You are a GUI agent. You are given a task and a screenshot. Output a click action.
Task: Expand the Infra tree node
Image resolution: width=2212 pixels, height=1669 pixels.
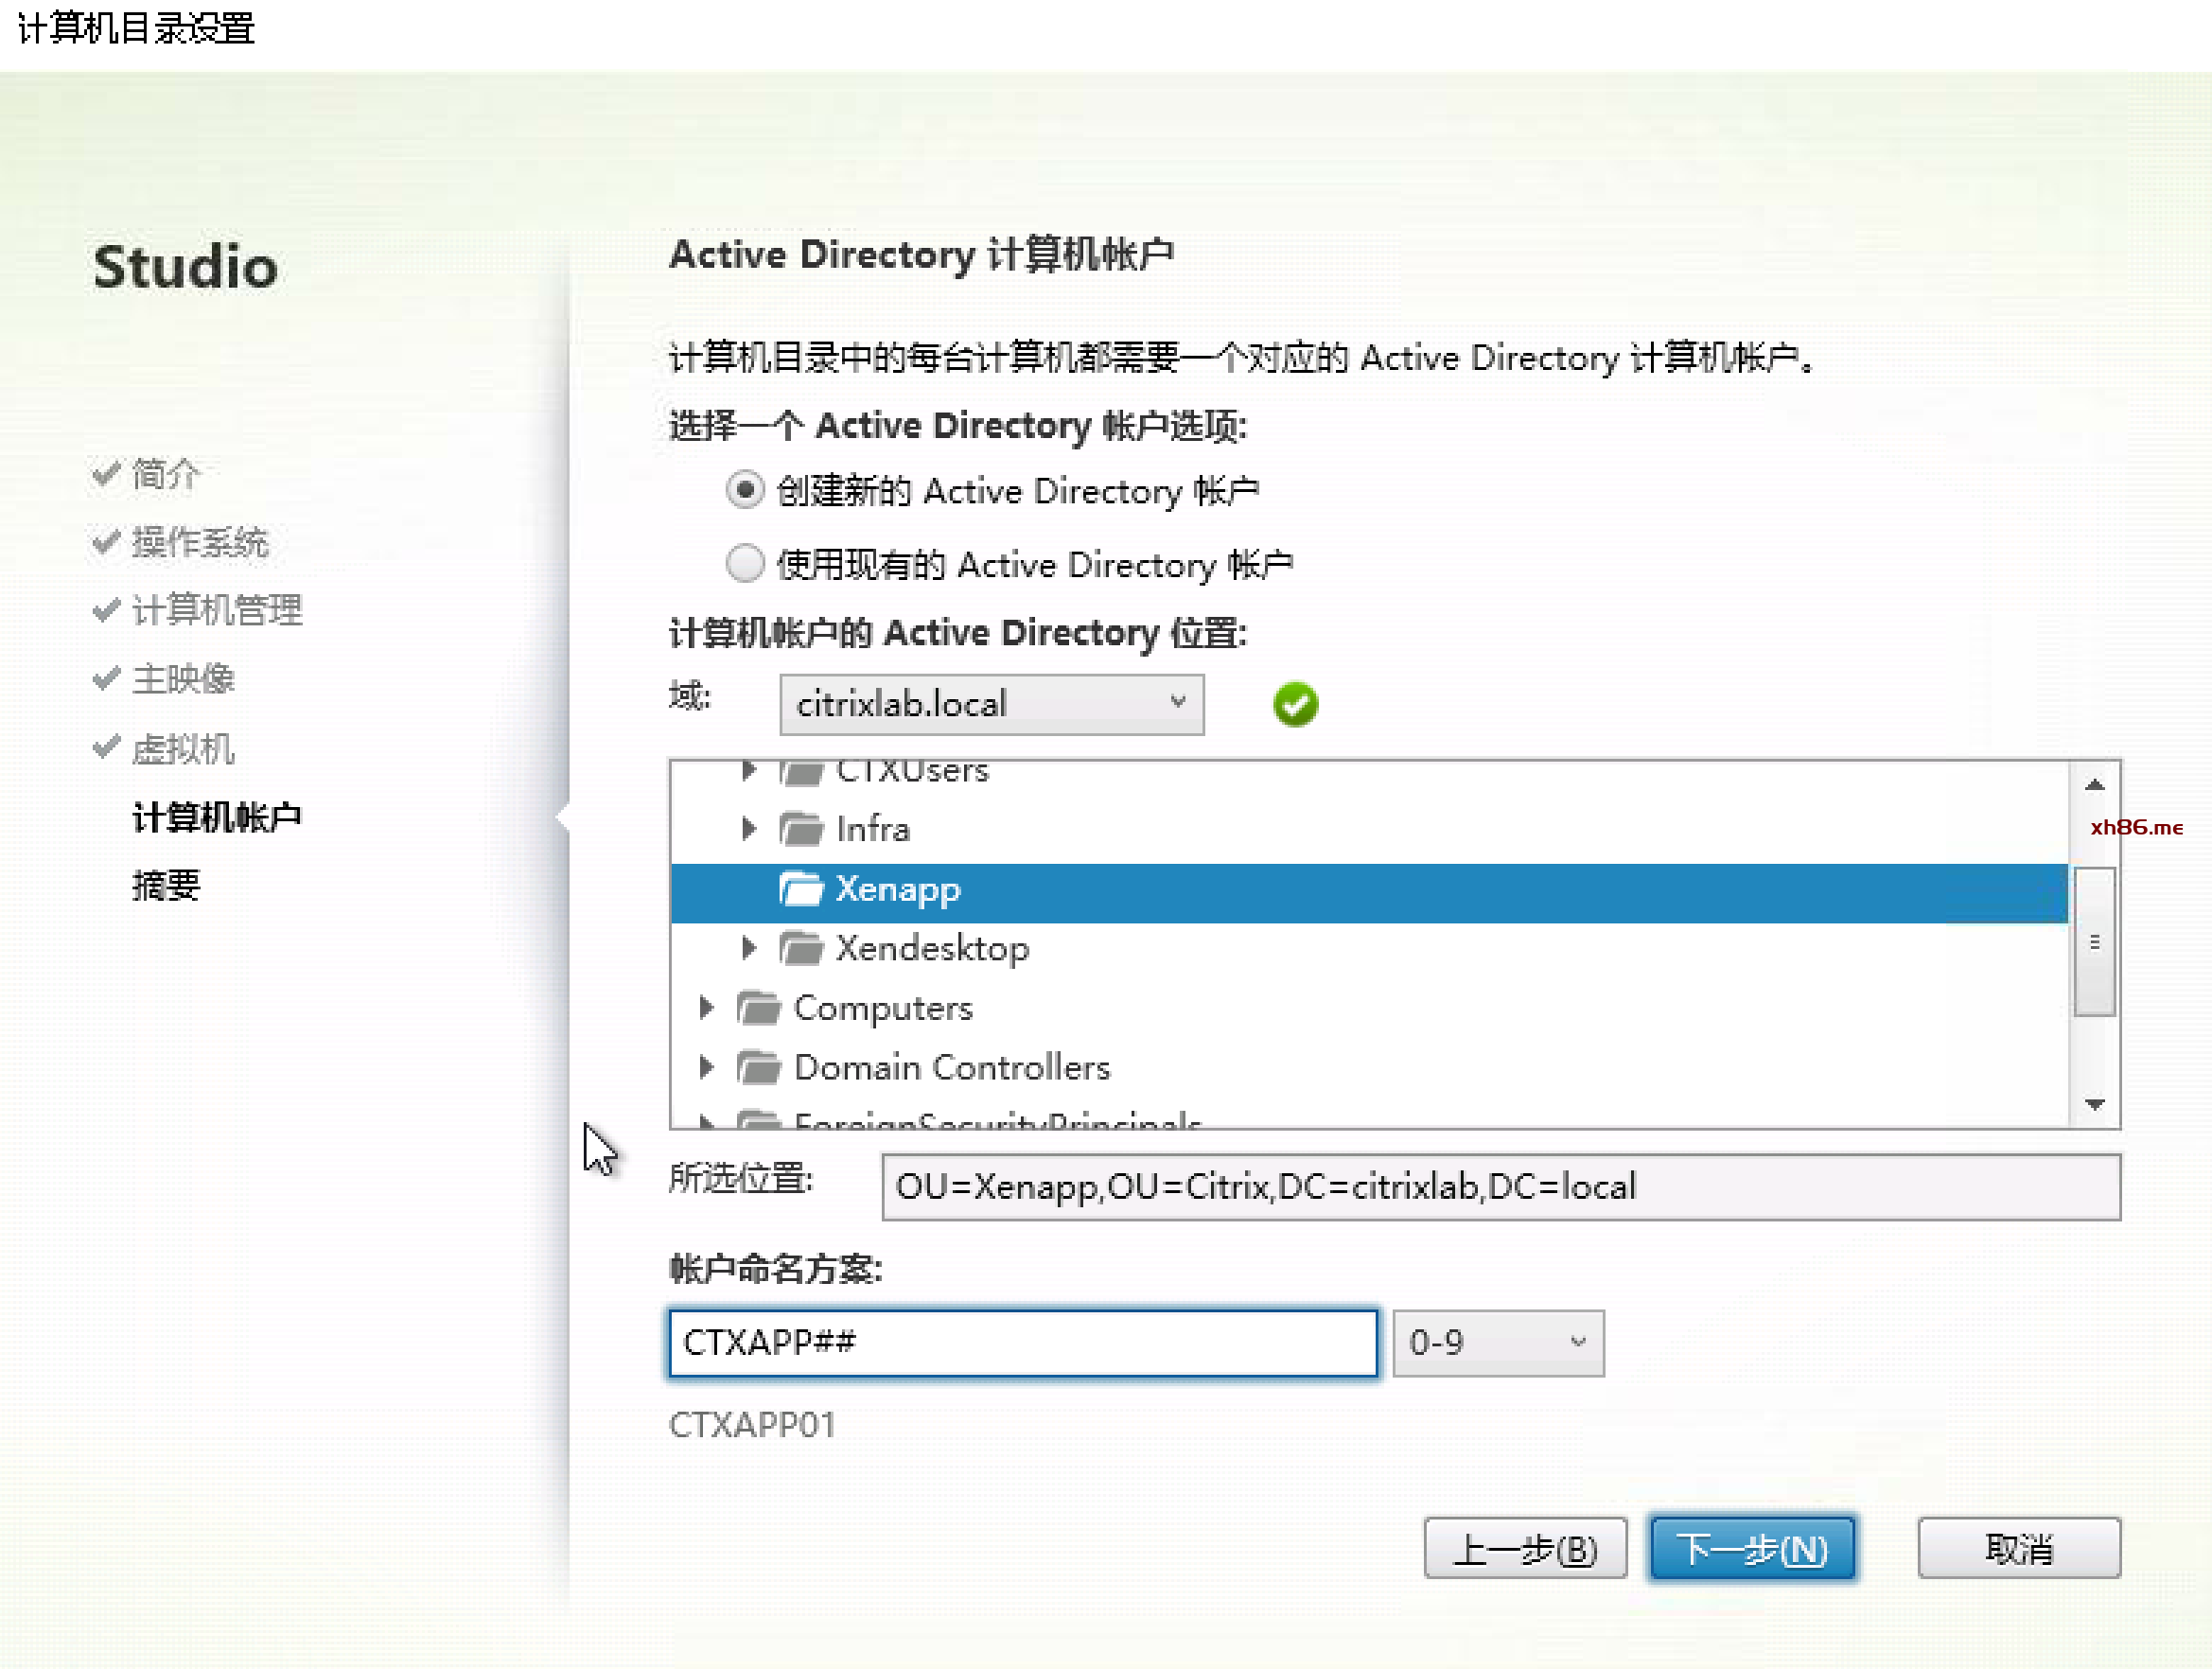[748, 829]
